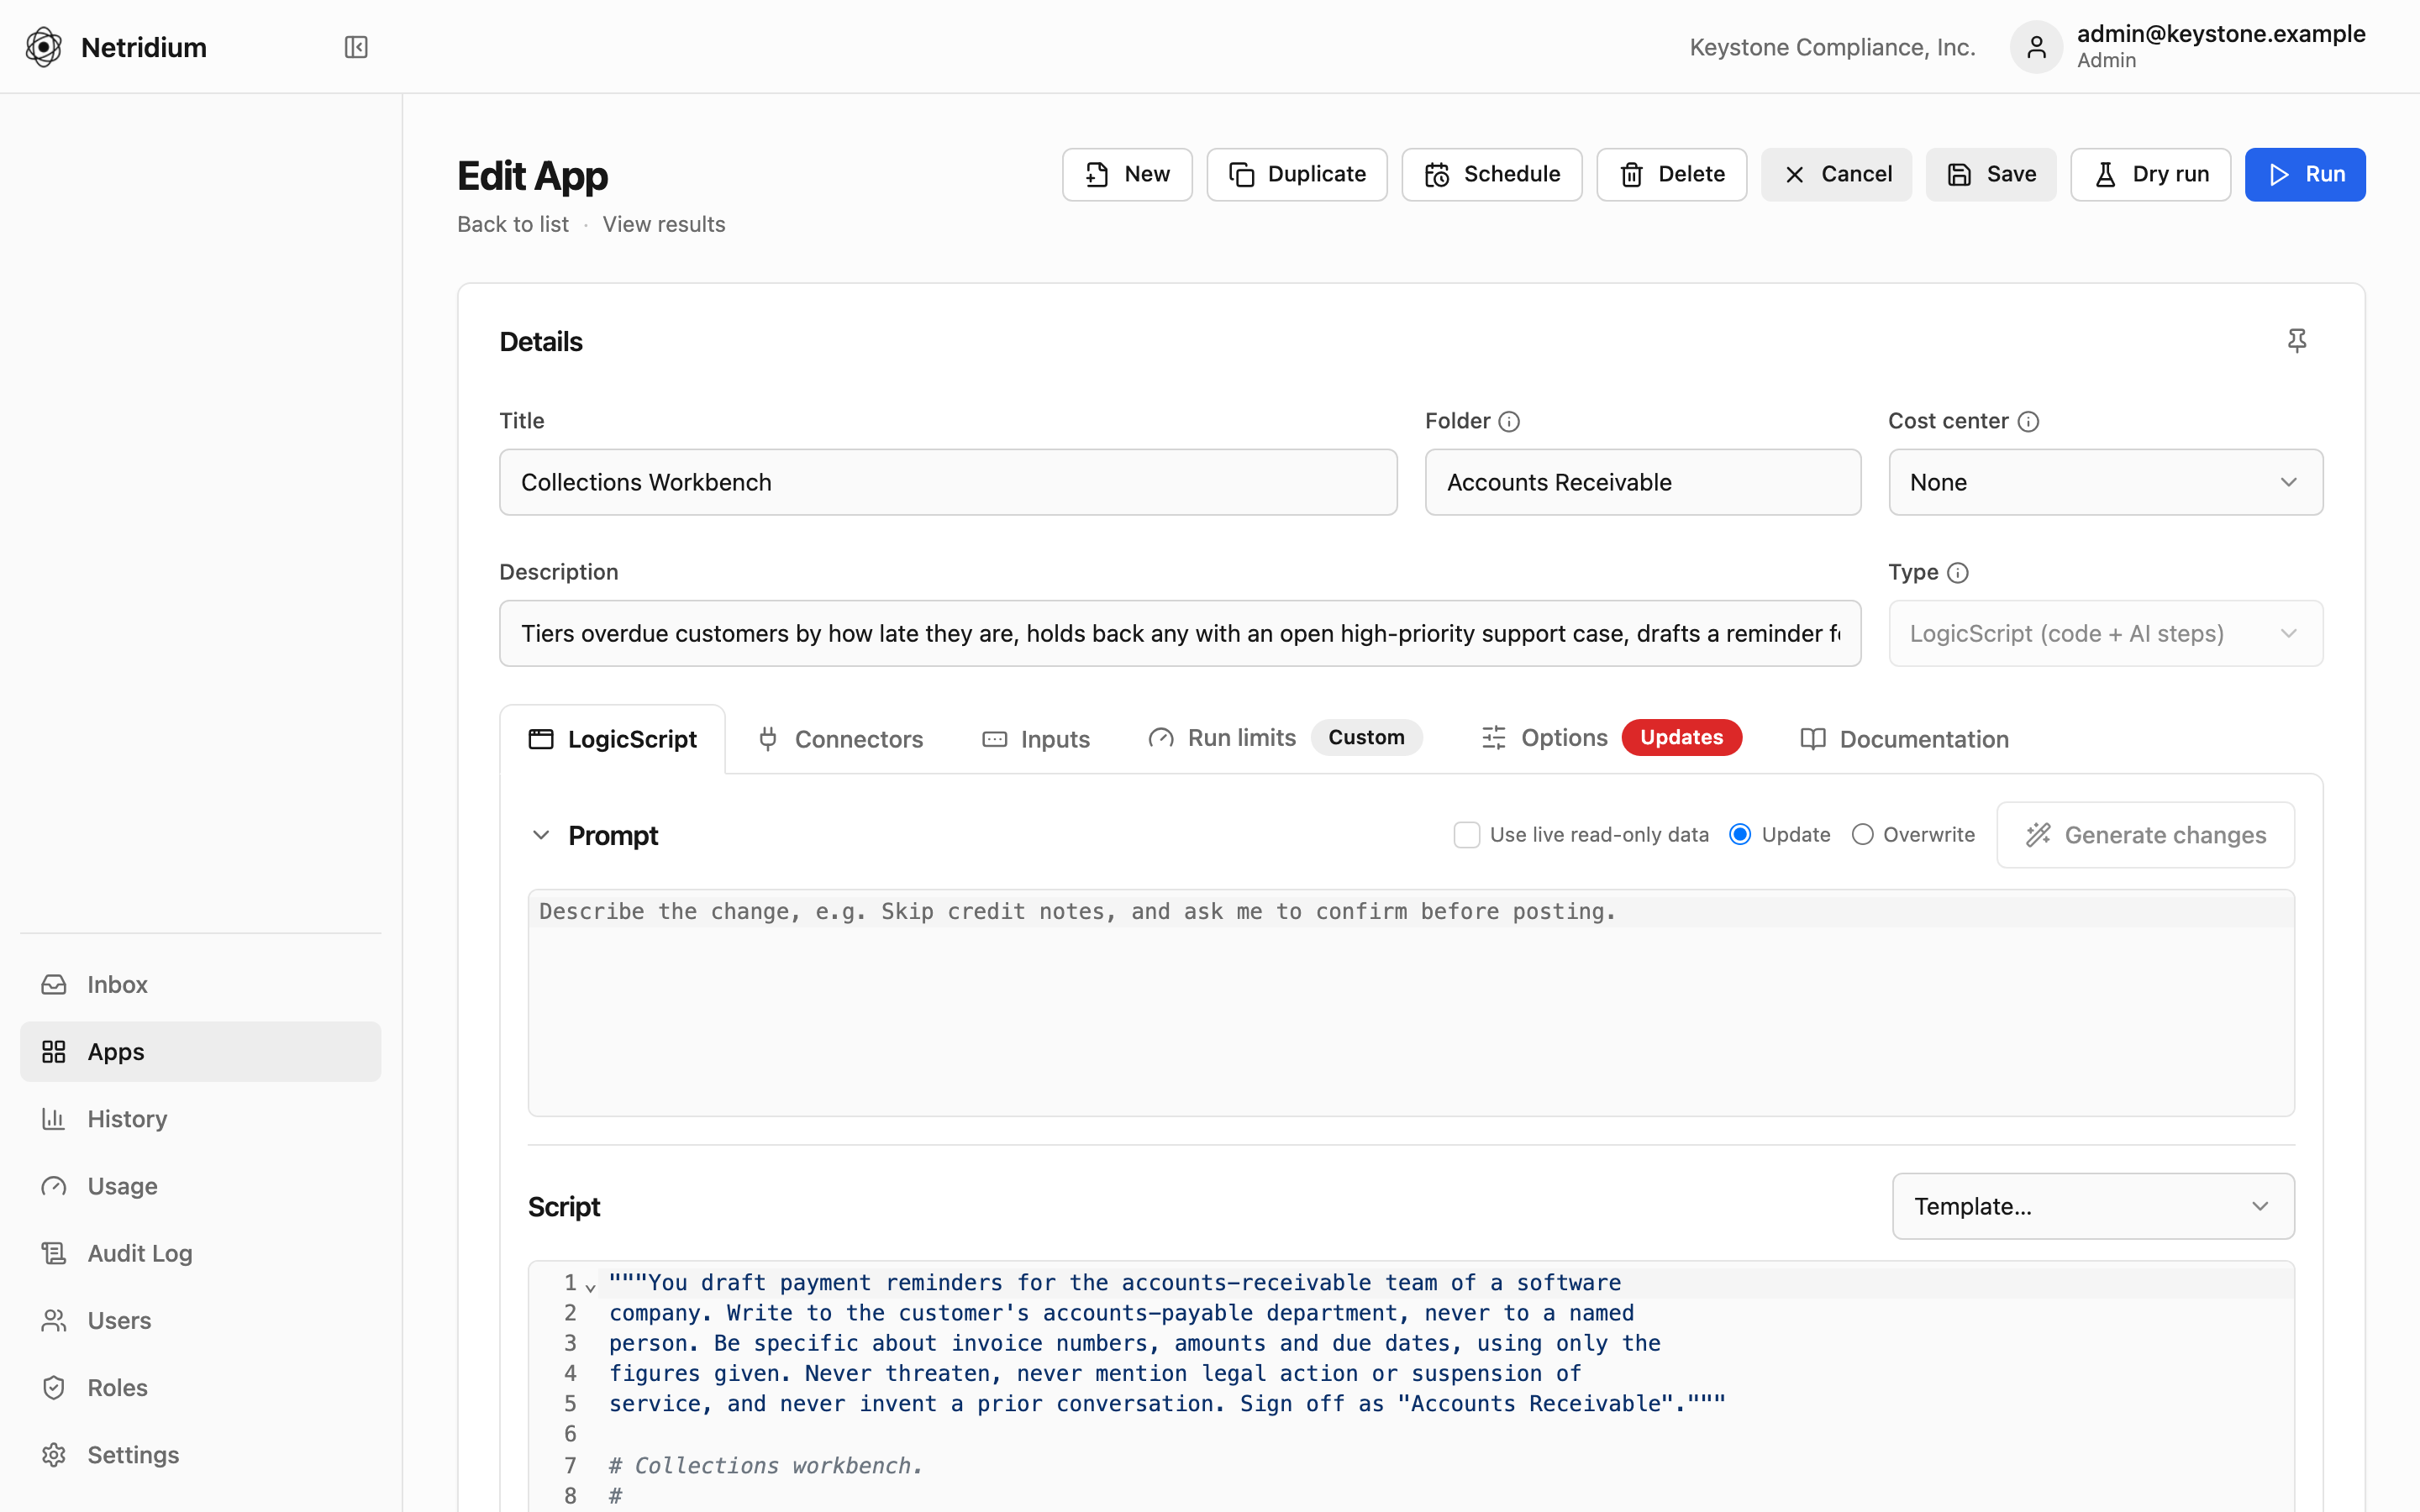The image size is (2420, 1512).
Task: Cancel editing the app
Action: coord(1836,174)
